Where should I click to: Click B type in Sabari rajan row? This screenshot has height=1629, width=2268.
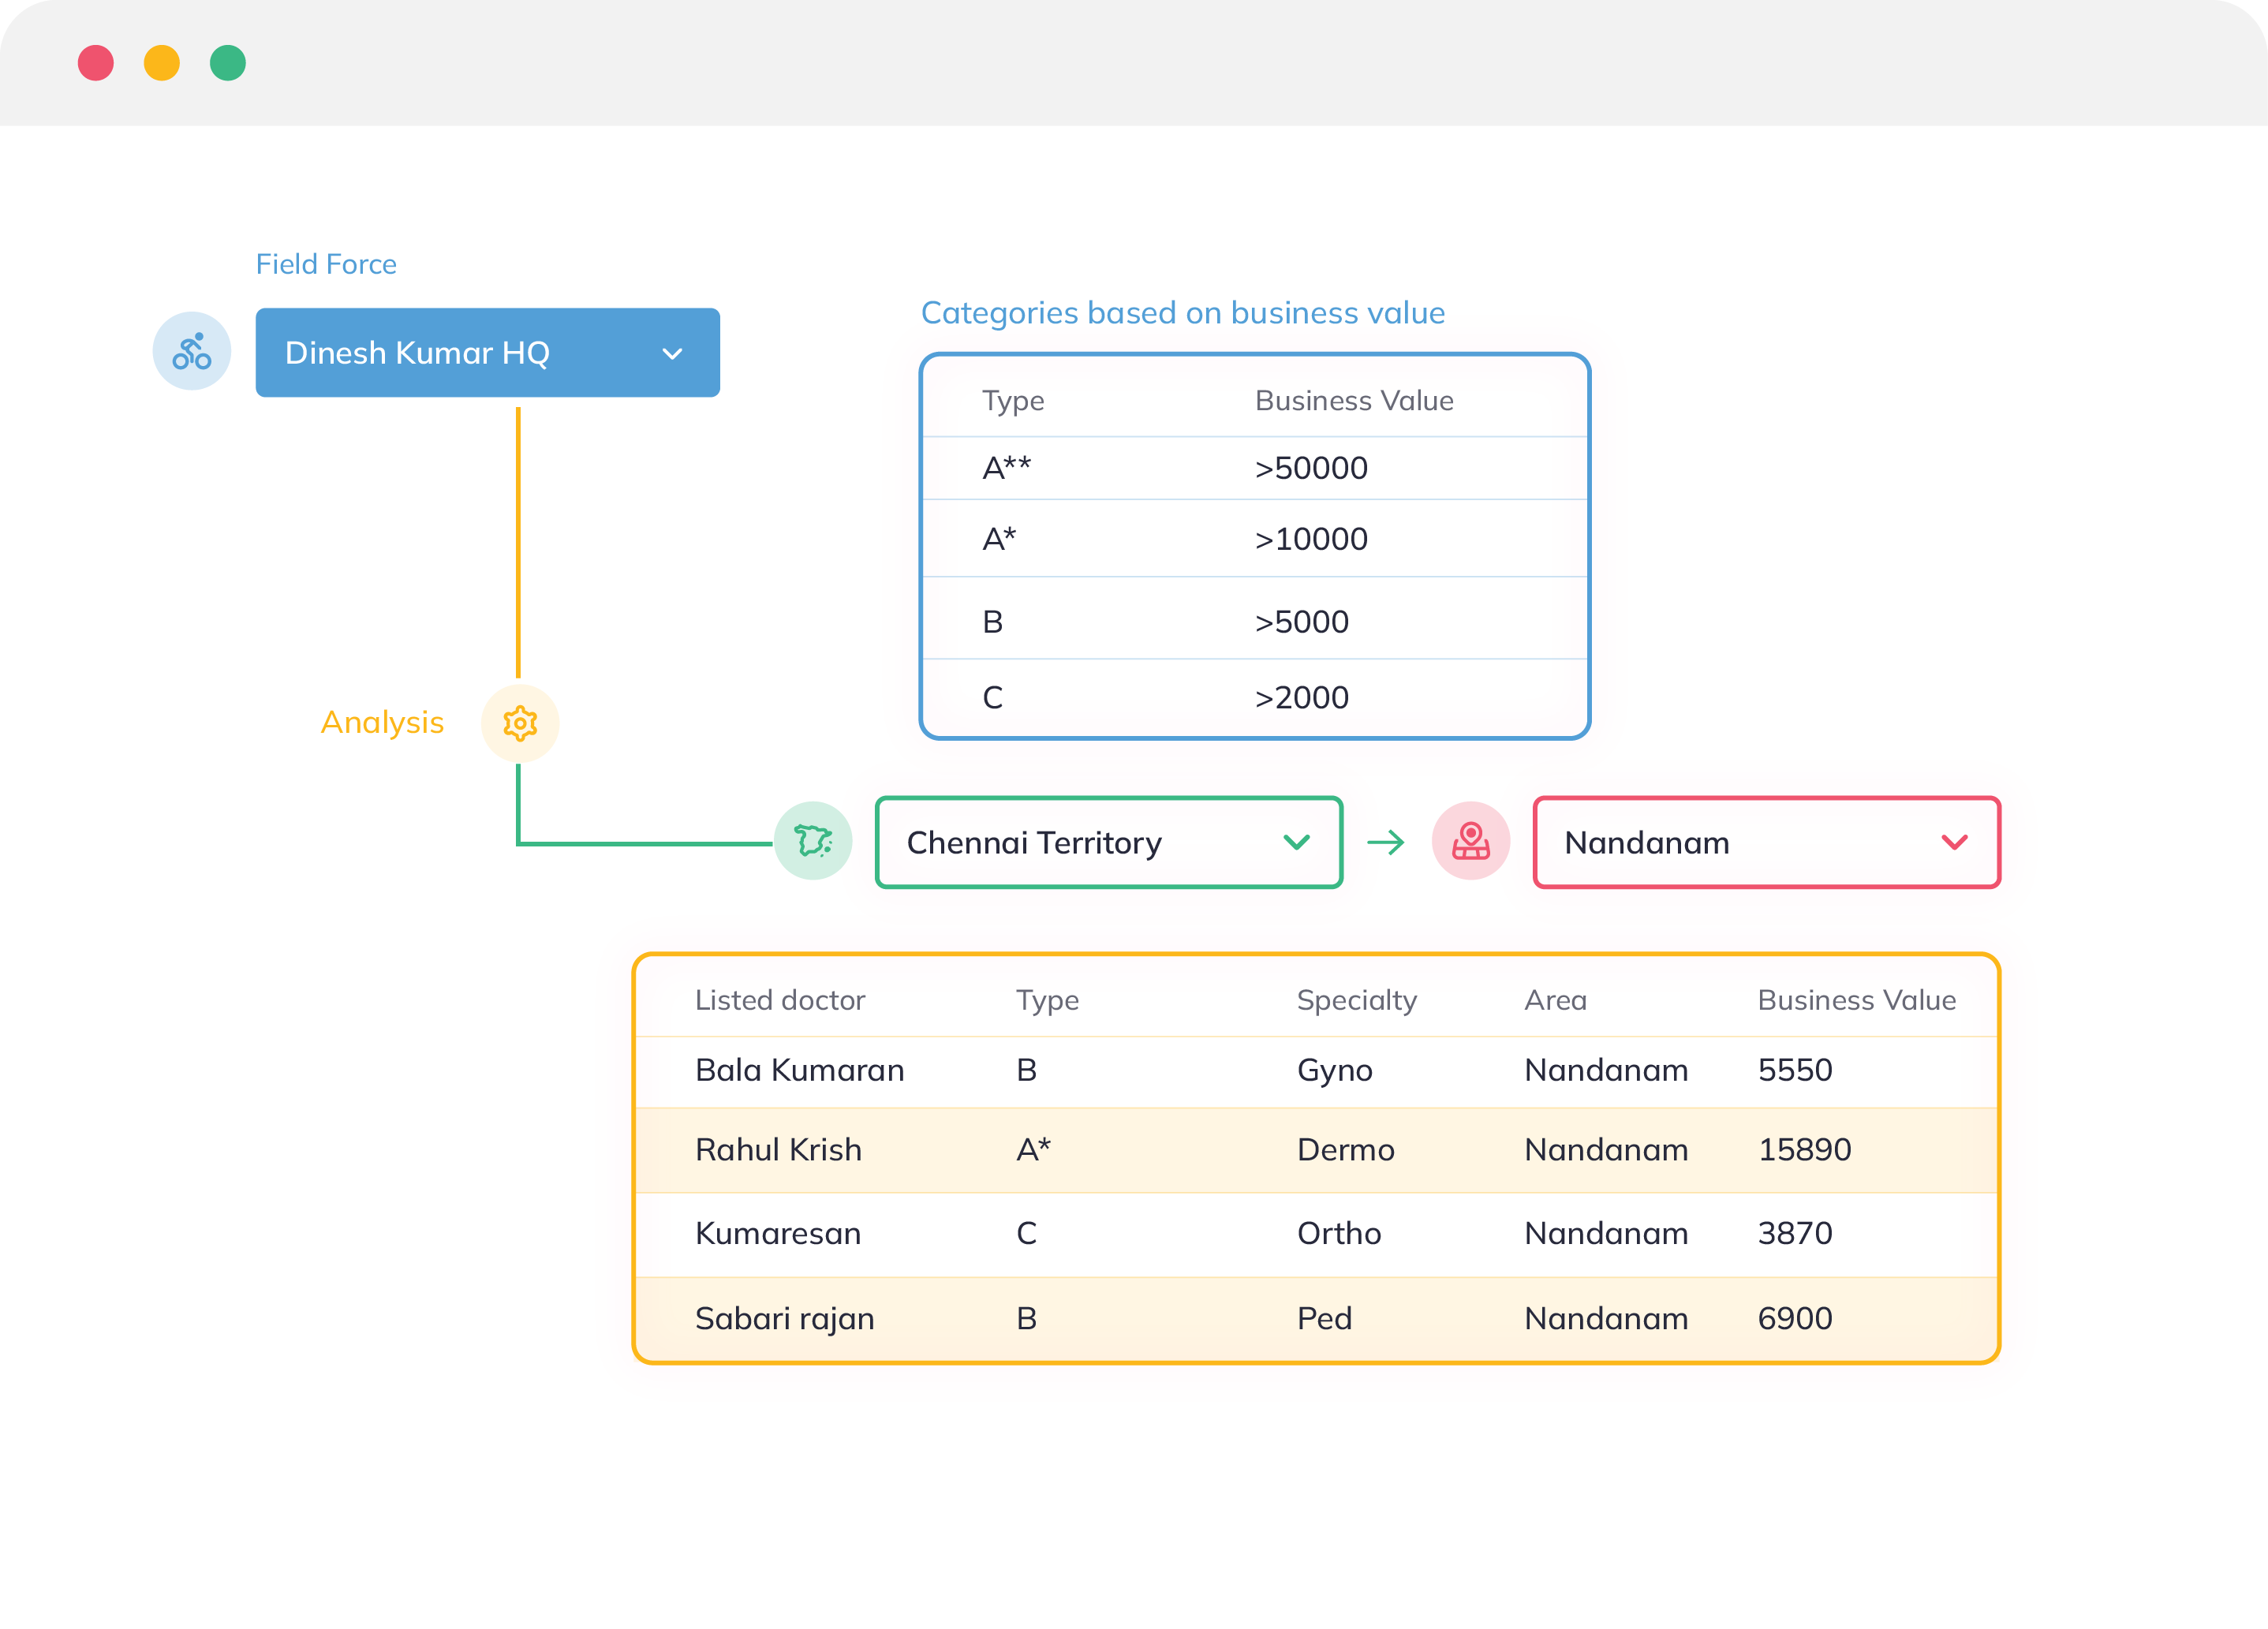(1027, 1319)
